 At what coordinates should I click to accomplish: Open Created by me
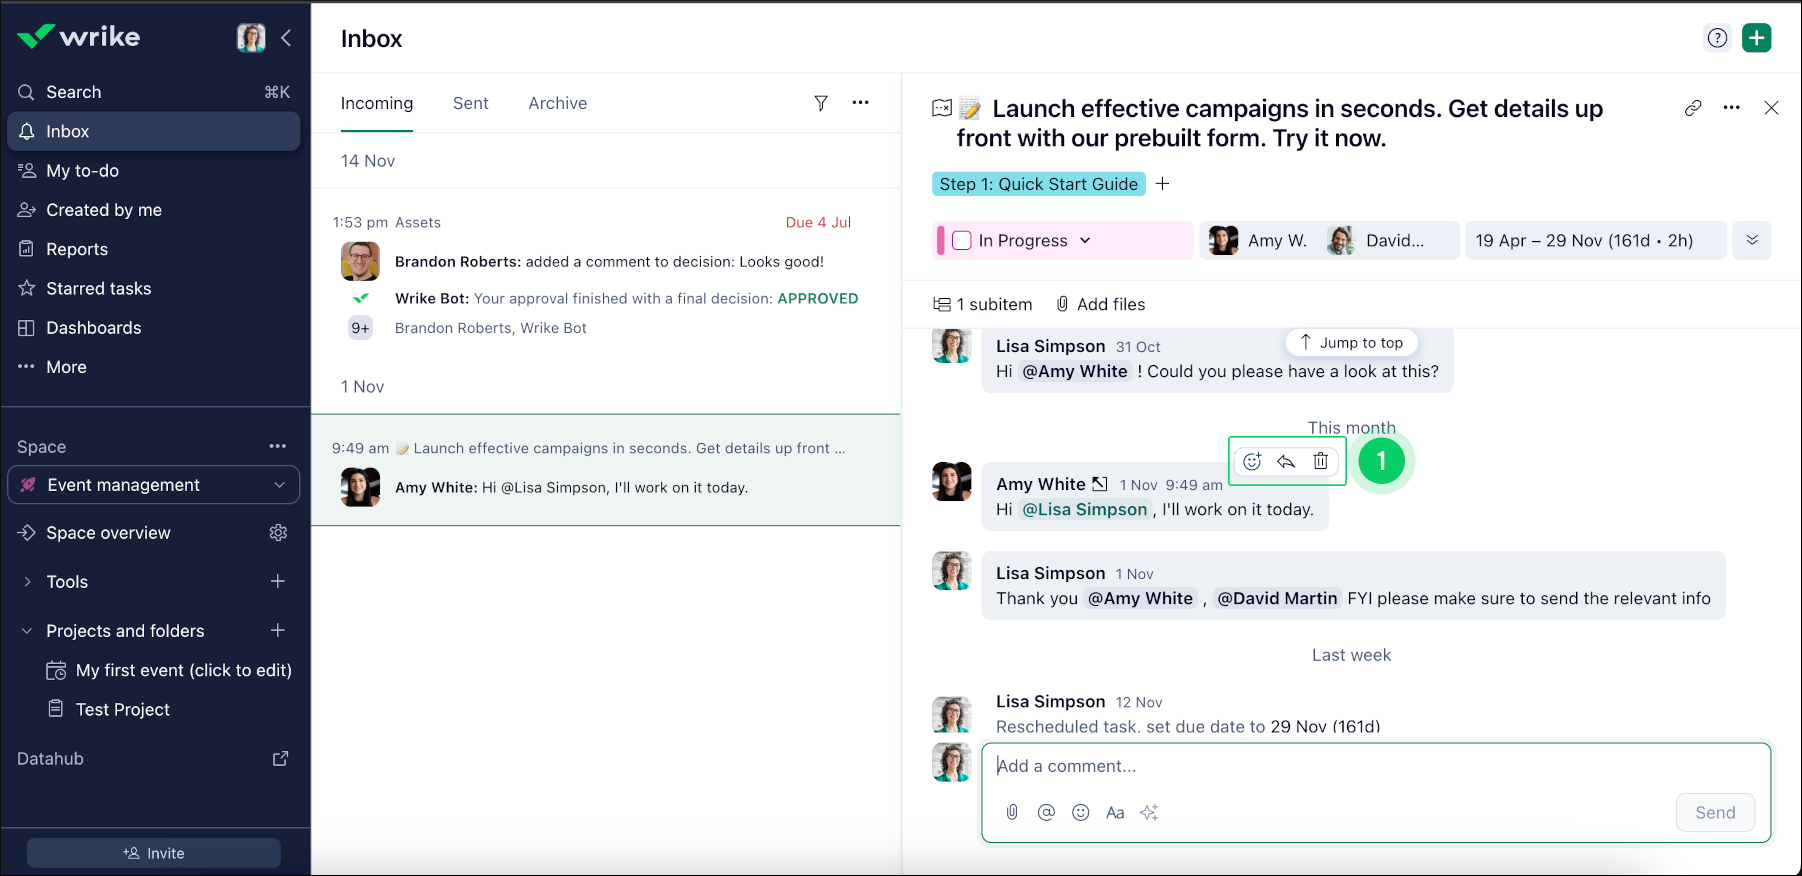click(154, 210)
